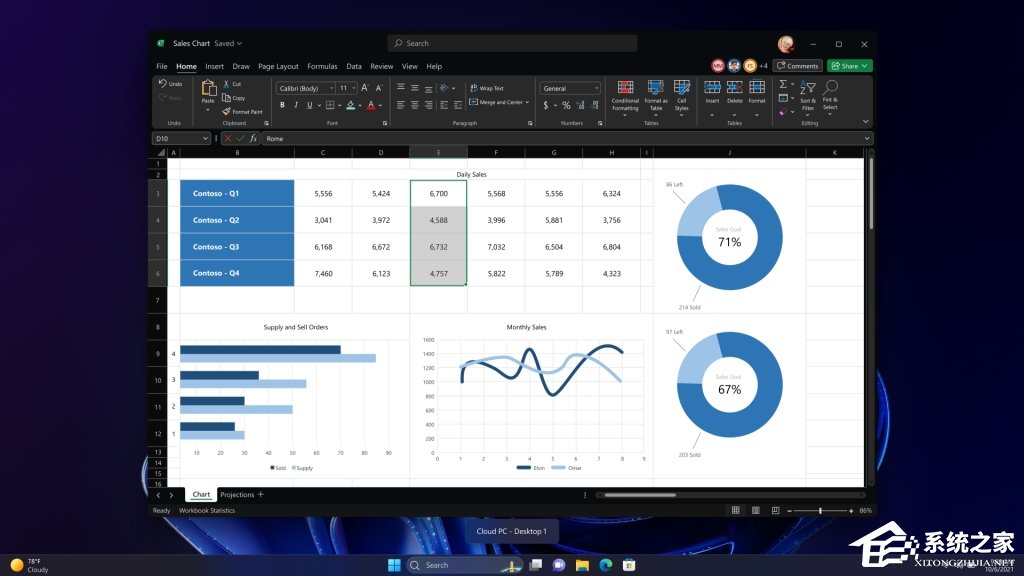
Task: Click the Format Painter icon
Action: (x=227, y=112)
